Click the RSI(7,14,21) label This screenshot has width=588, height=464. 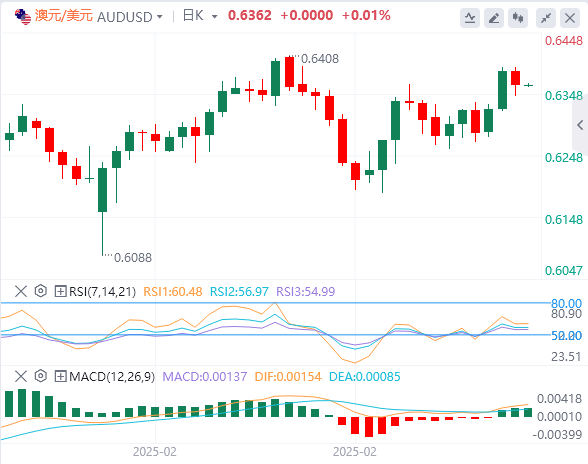(102, 291)
